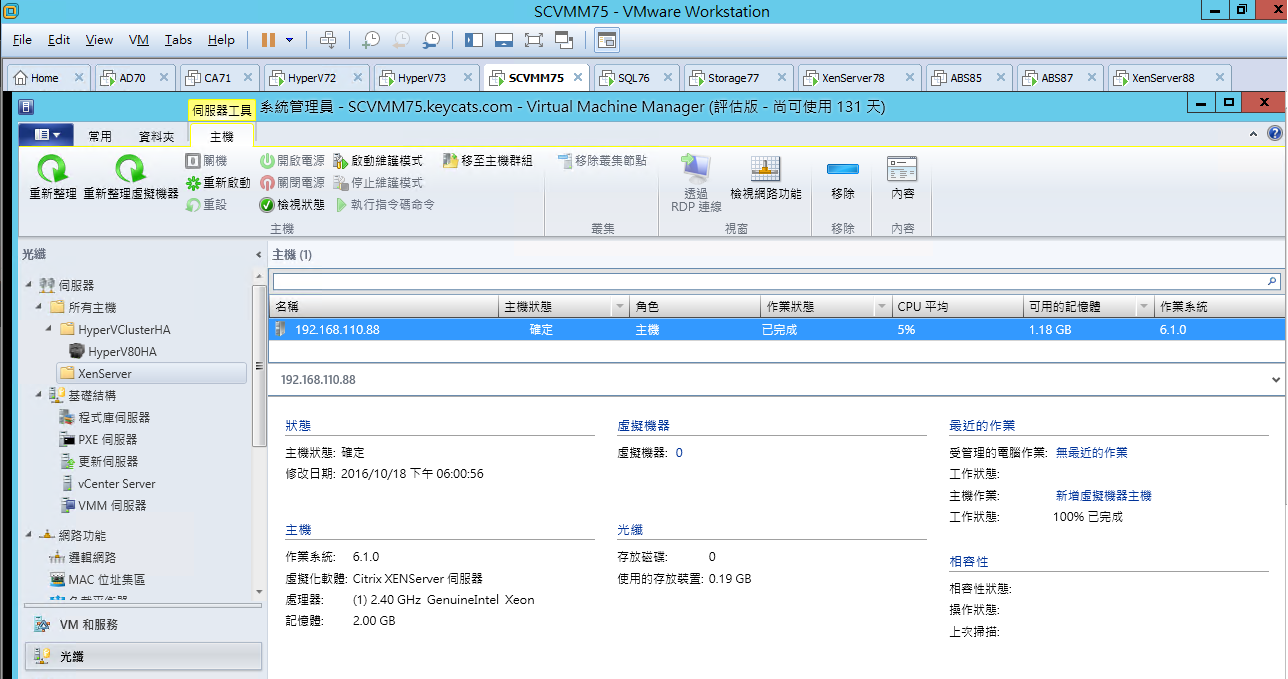Click the 重新啟動 restart host button
This screenshot has height=679, width=1288.
point(218,183)
